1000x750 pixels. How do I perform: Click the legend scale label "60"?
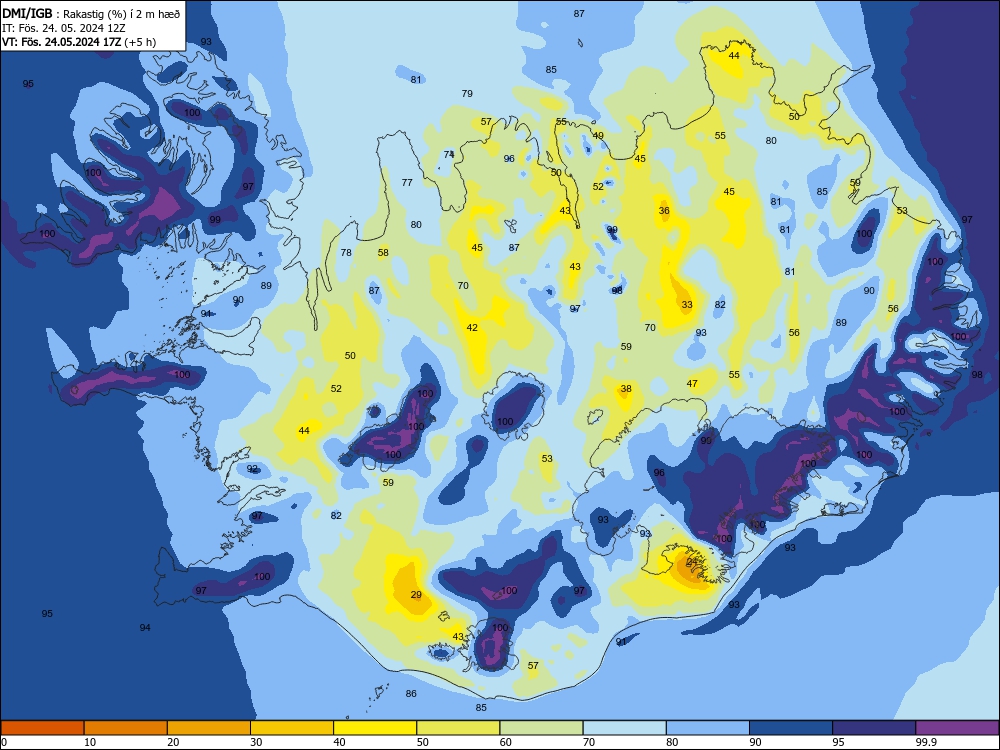pyautogui.click(x=506, y=742)
